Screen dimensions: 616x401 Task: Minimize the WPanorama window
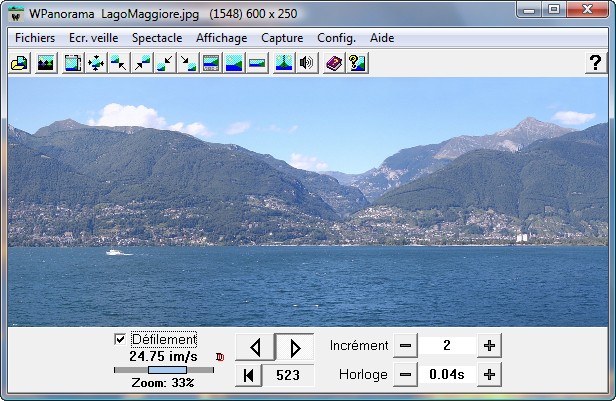(529, 10)
